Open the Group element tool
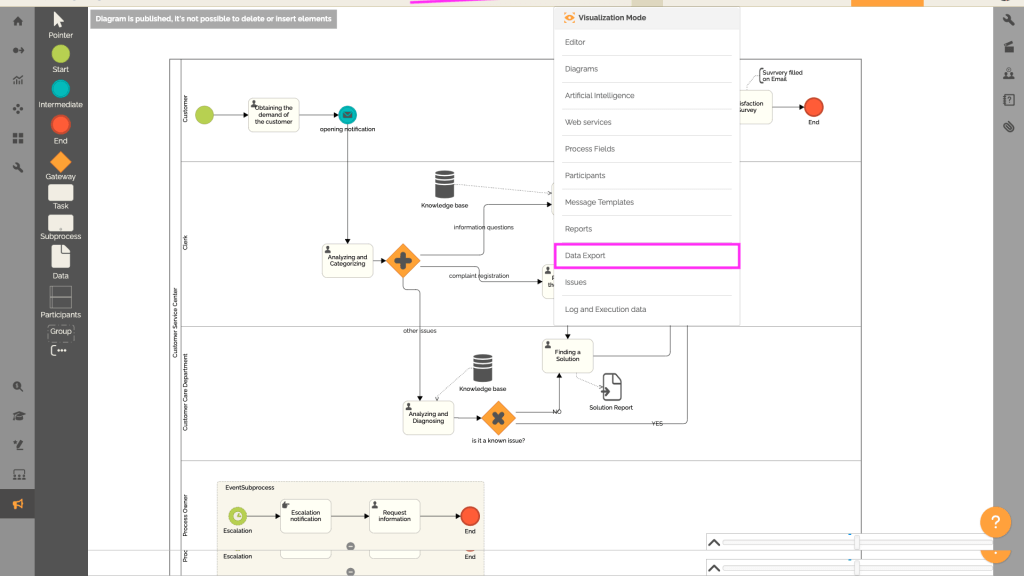The height and width of the screenshot is (576, 1024). click(60, 331)
